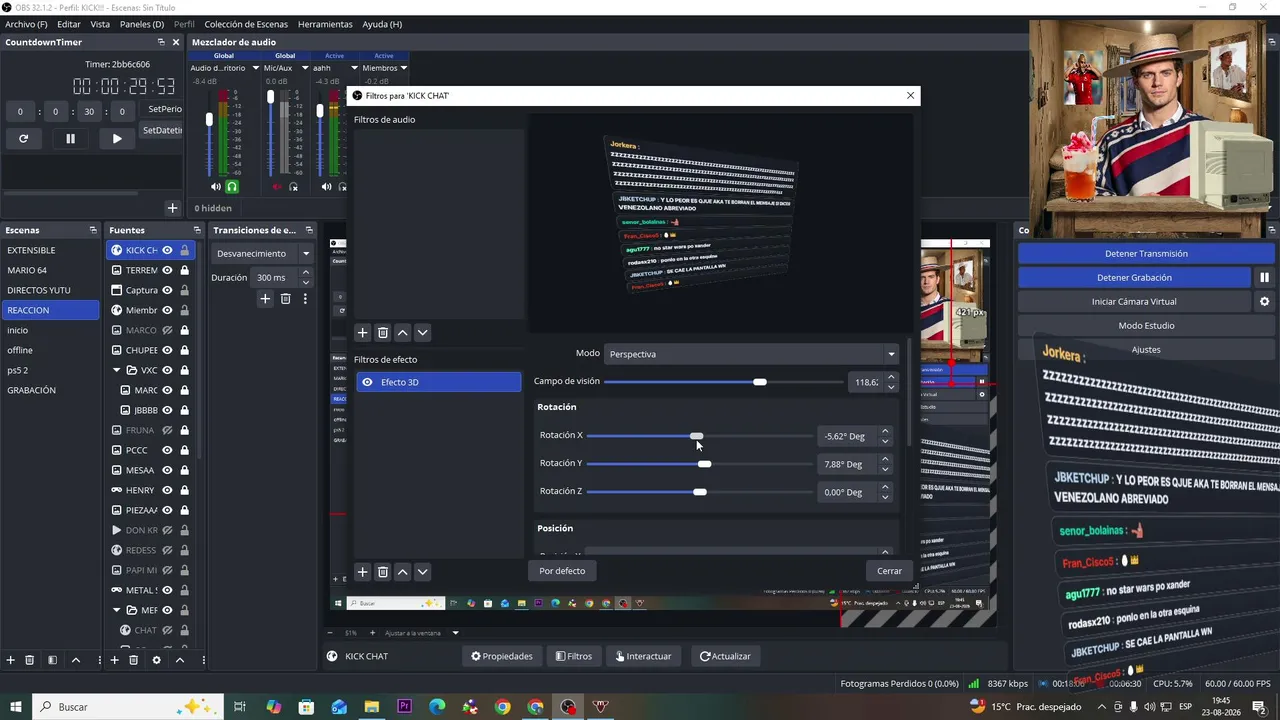The width and height of the screenshot is (1280, 720).
Task: Move effect filter up in list
Action: [402, 572]
